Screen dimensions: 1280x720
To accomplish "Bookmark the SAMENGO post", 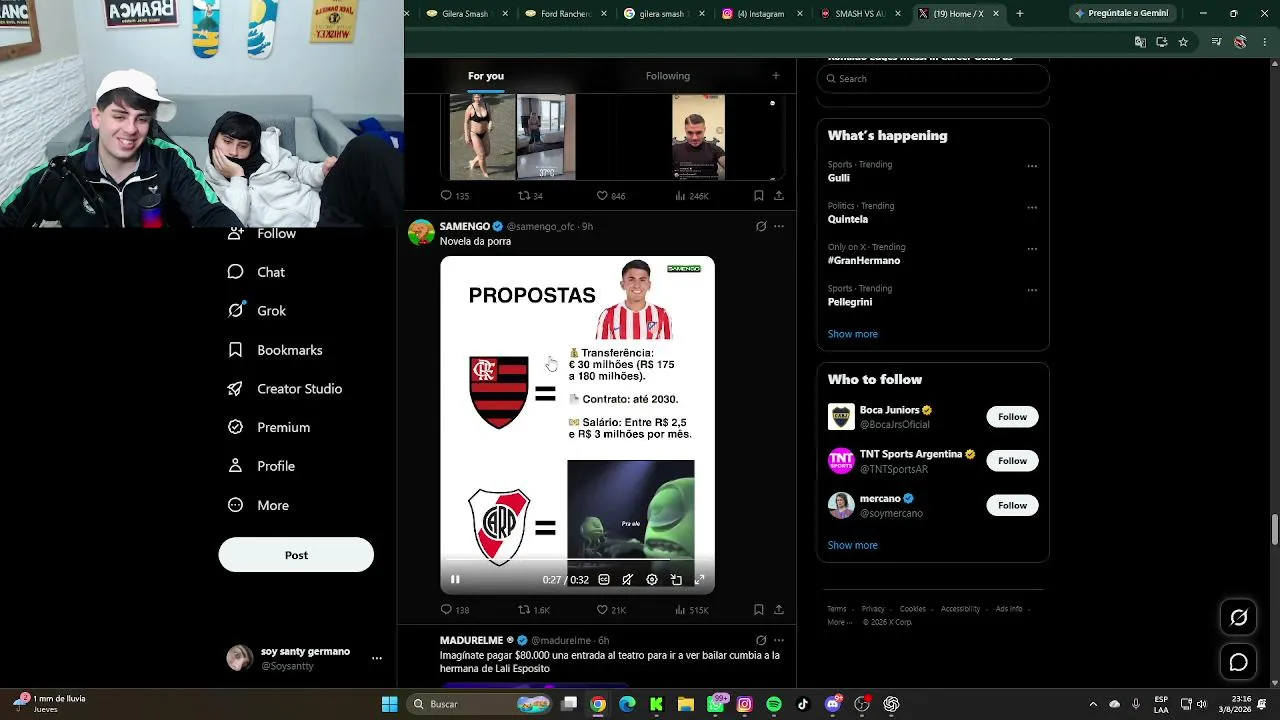I will pos(759,610).
